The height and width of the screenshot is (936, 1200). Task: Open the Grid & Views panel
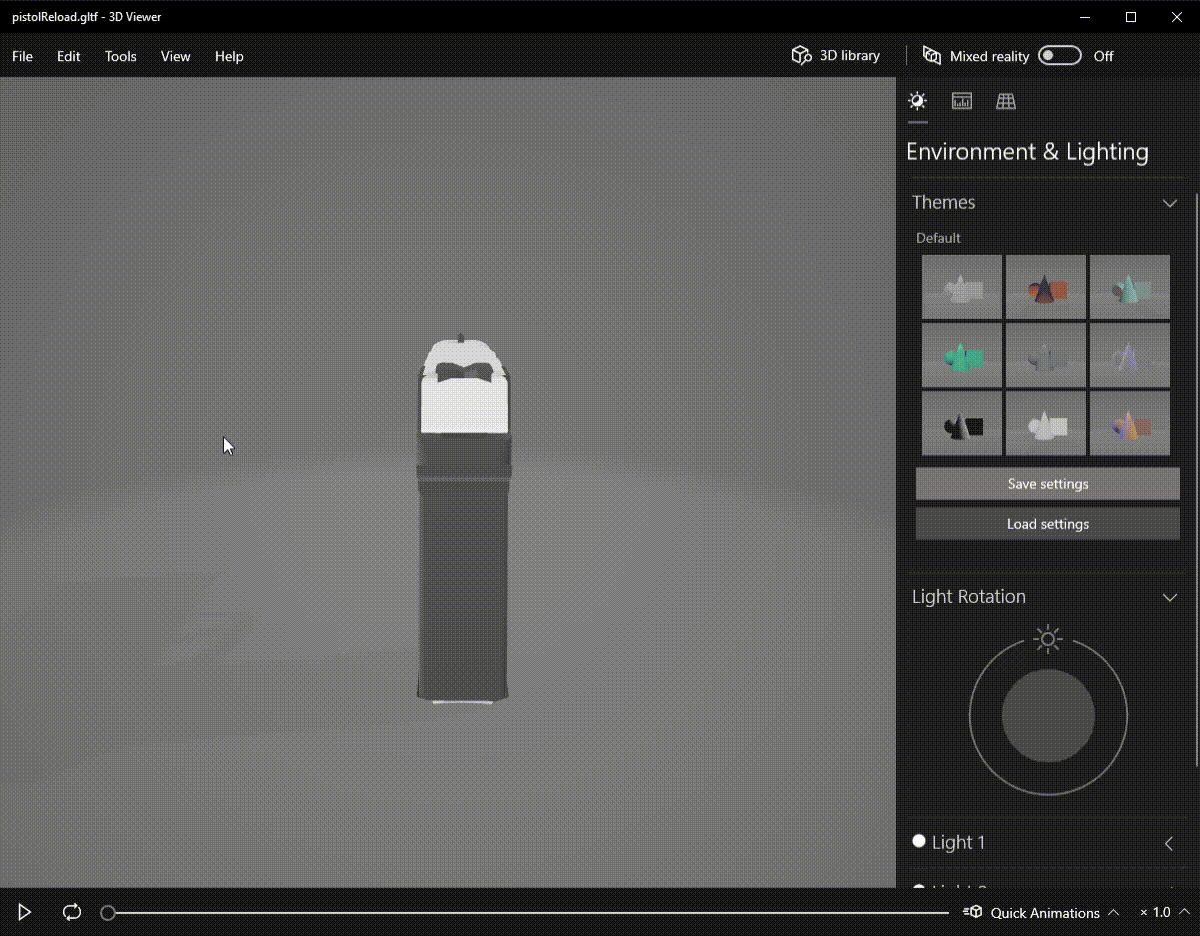[1005, 100]
